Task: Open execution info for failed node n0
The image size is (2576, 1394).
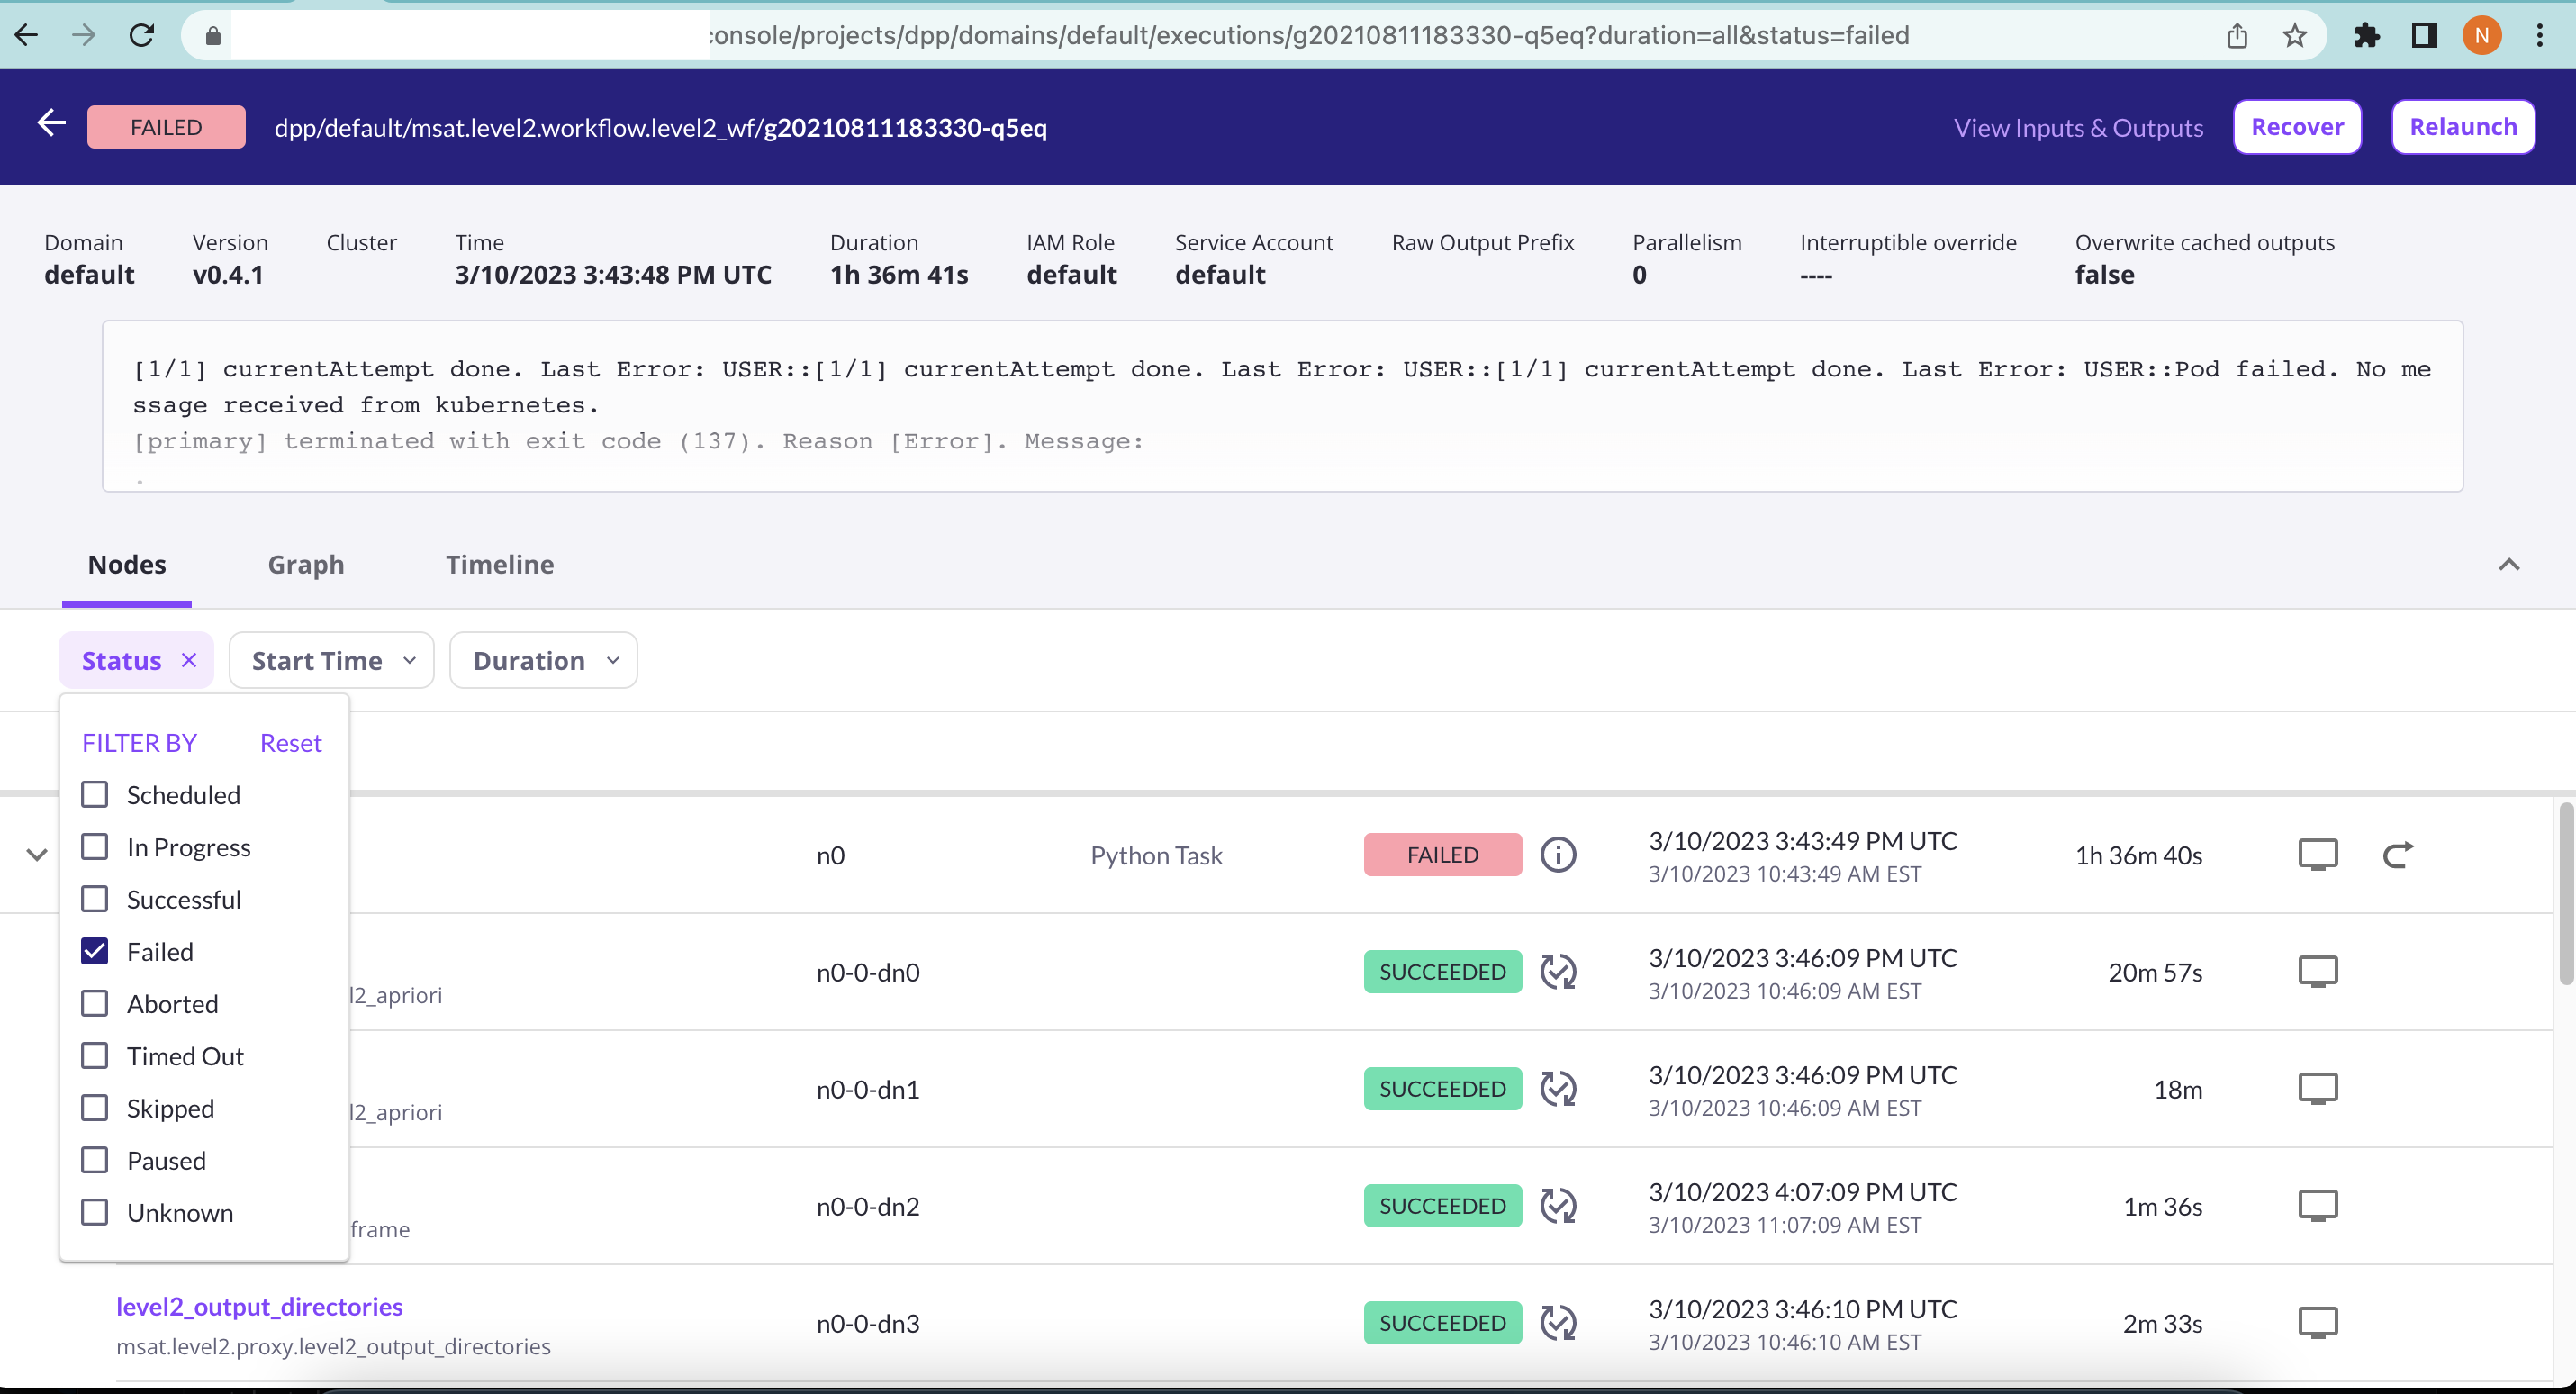Action: (x=1557, y=854)
